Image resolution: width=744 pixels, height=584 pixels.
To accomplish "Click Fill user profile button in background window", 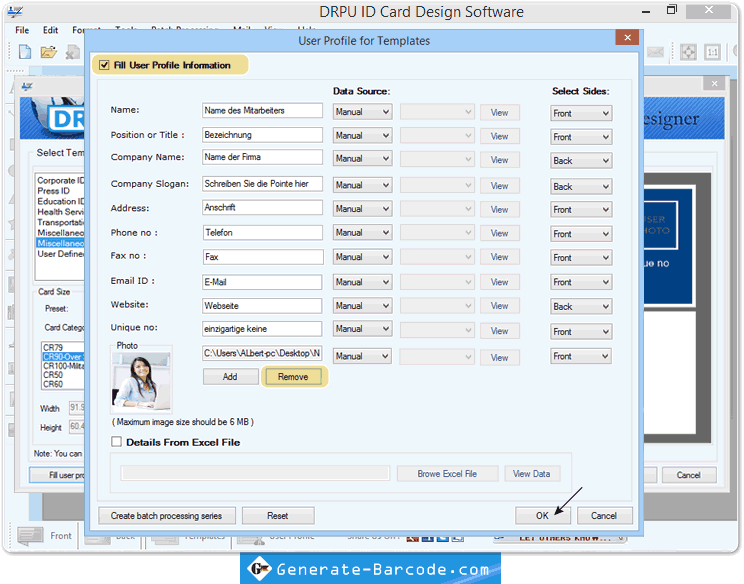I will coord(57,475).
